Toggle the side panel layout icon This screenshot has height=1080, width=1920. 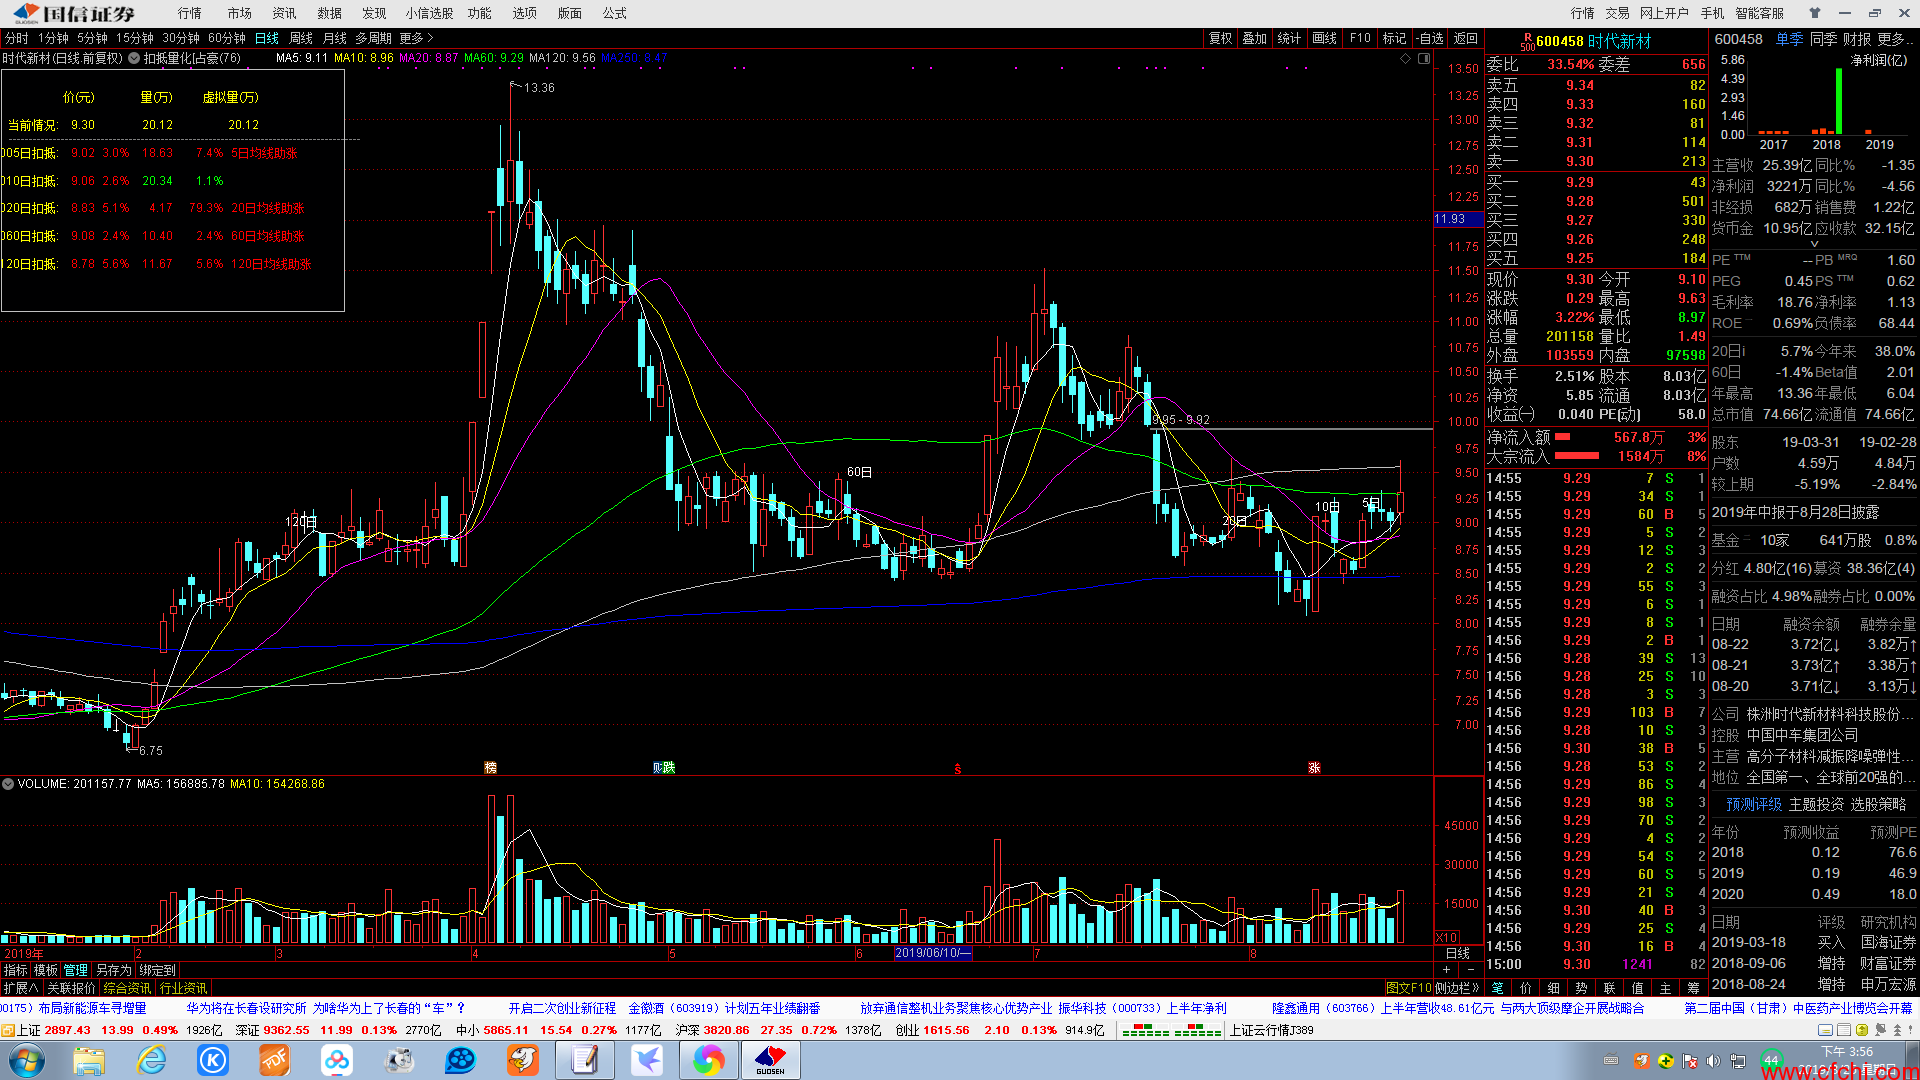click(1424, 59)
